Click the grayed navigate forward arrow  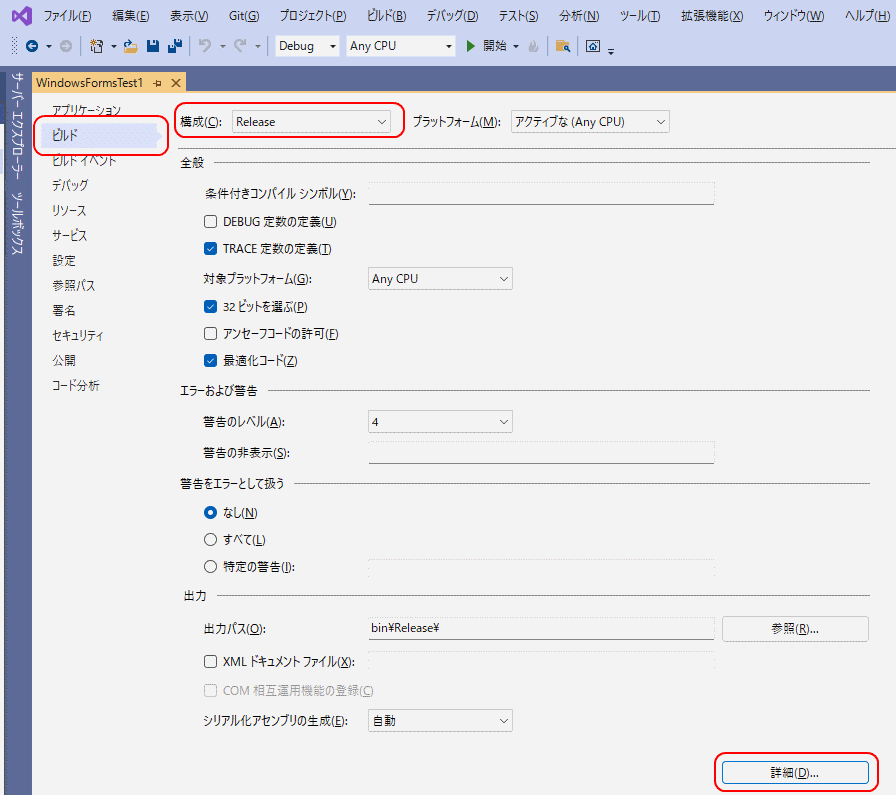pos(66,46)
